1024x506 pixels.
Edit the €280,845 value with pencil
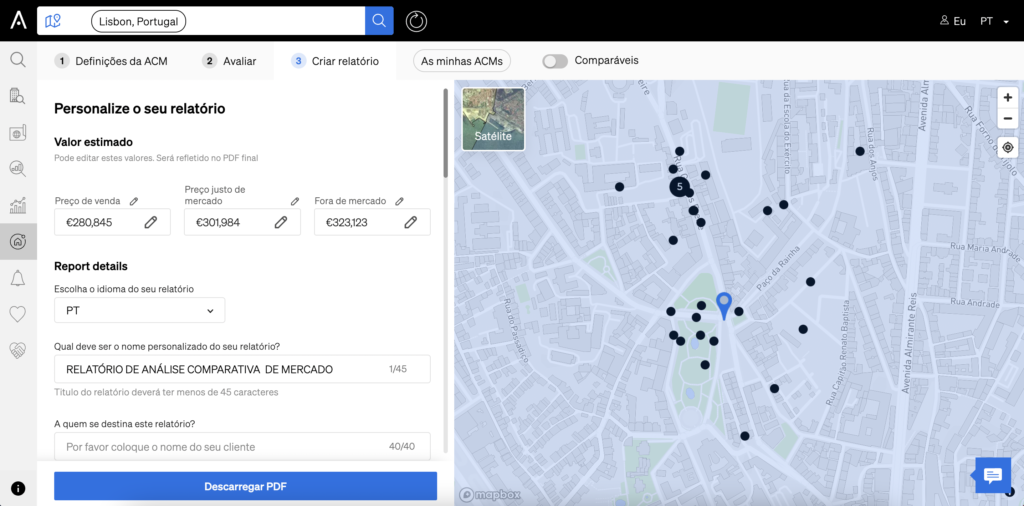[151, 223]
